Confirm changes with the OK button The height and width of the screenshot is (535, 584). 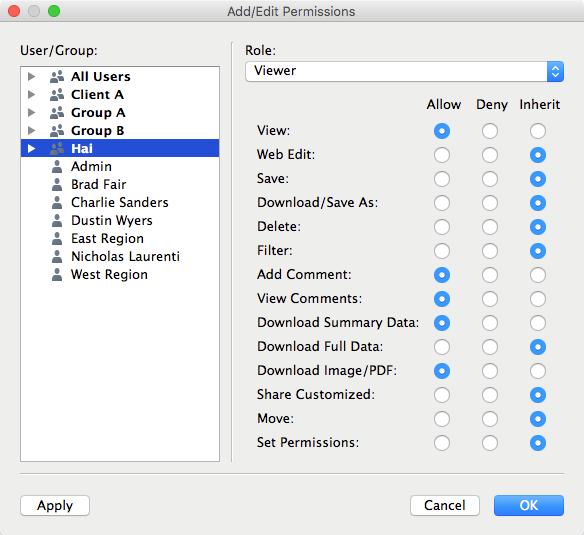[x=529, y=506]
